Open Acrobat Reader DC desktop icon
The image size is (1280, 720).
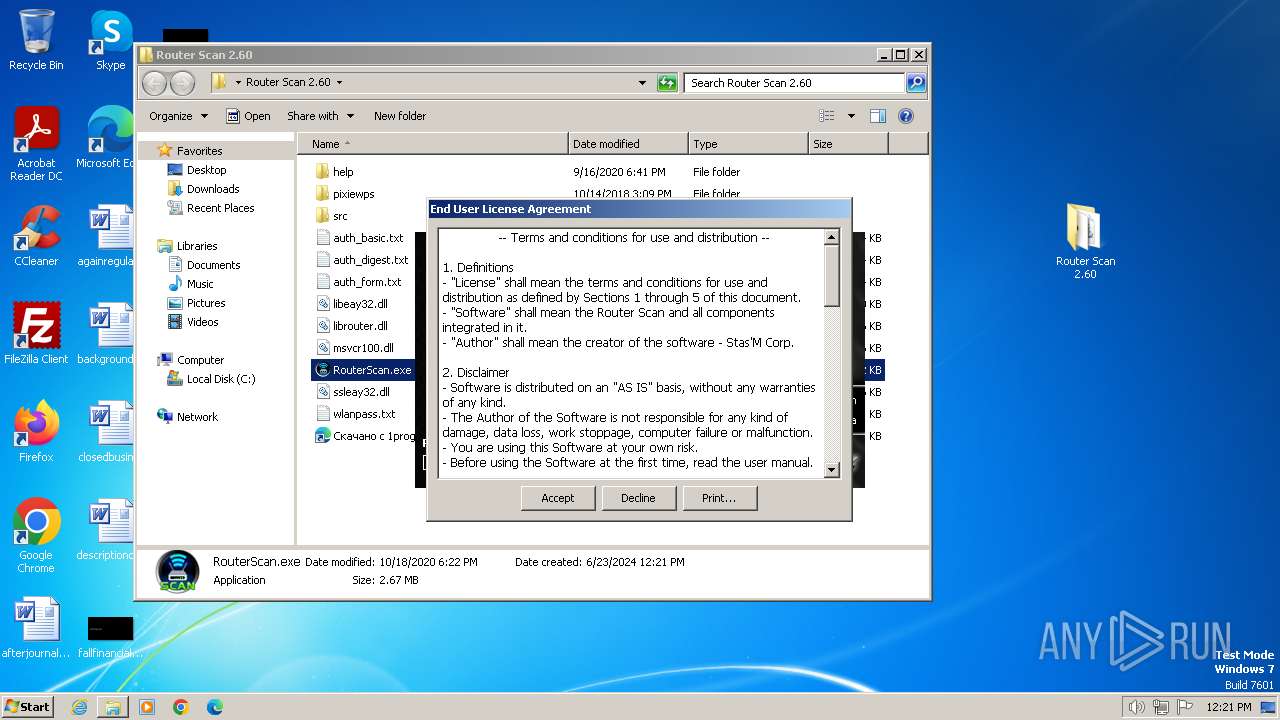pyautogui.click(x=36, y=144)
